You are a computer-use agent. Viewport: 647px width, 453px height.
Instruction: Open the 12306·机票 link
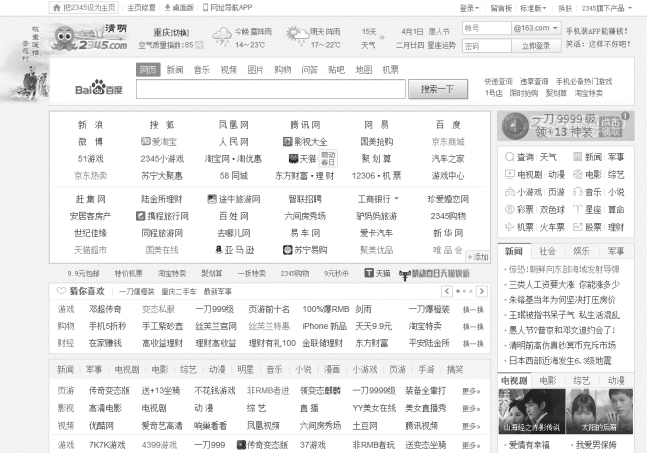pos(376,176)
